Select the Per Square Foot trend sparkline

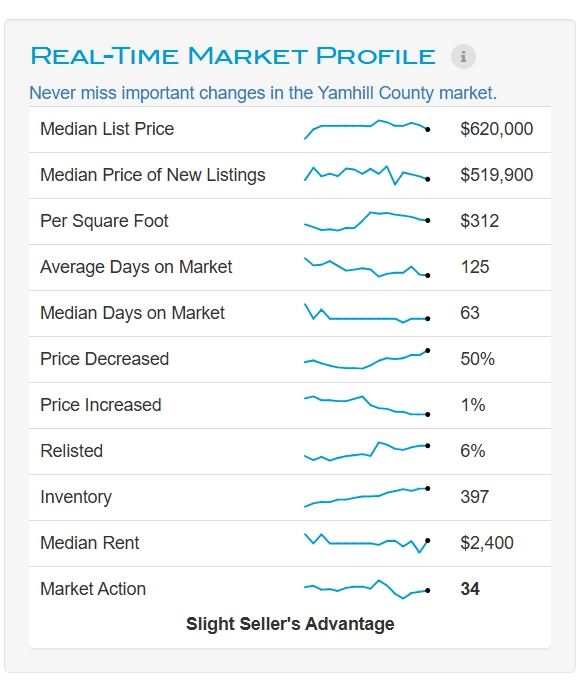(x=367, y=221)
